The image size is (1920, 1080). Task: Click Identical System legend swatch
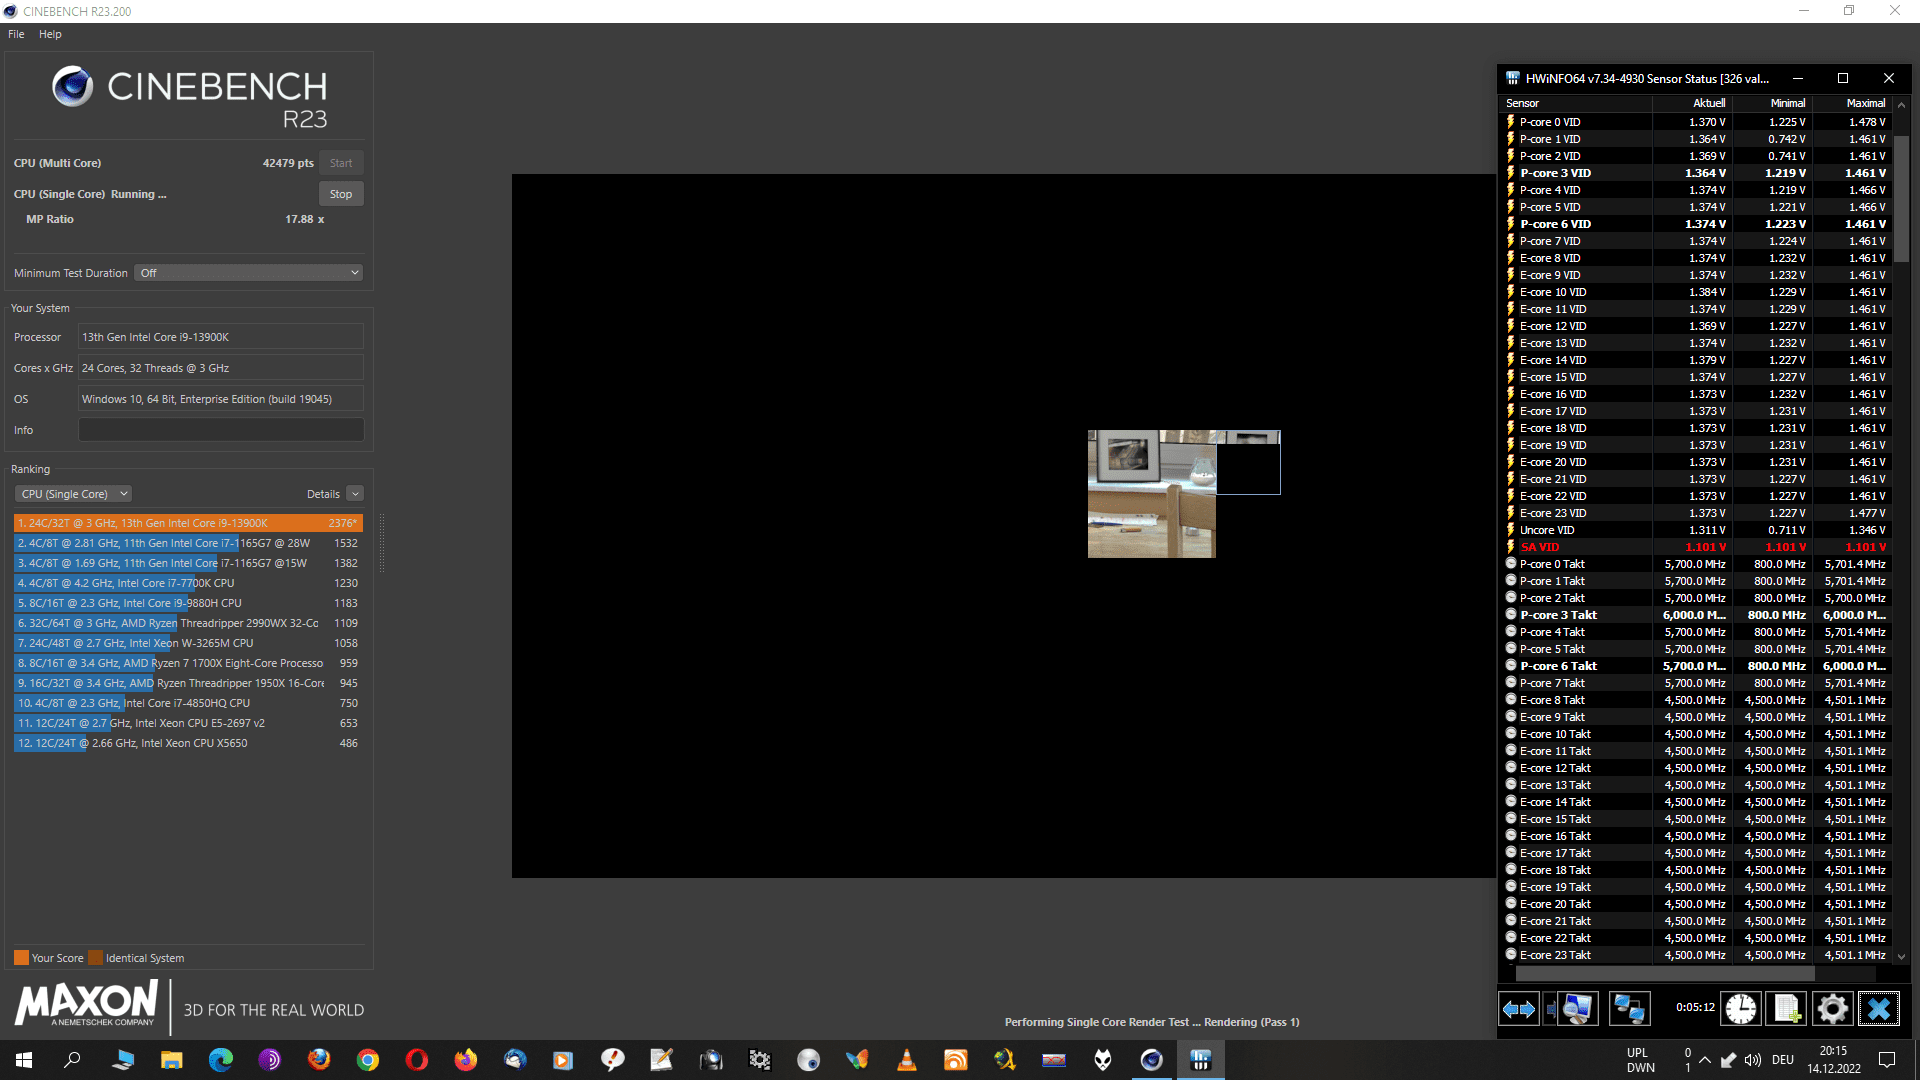pos(95,958)
